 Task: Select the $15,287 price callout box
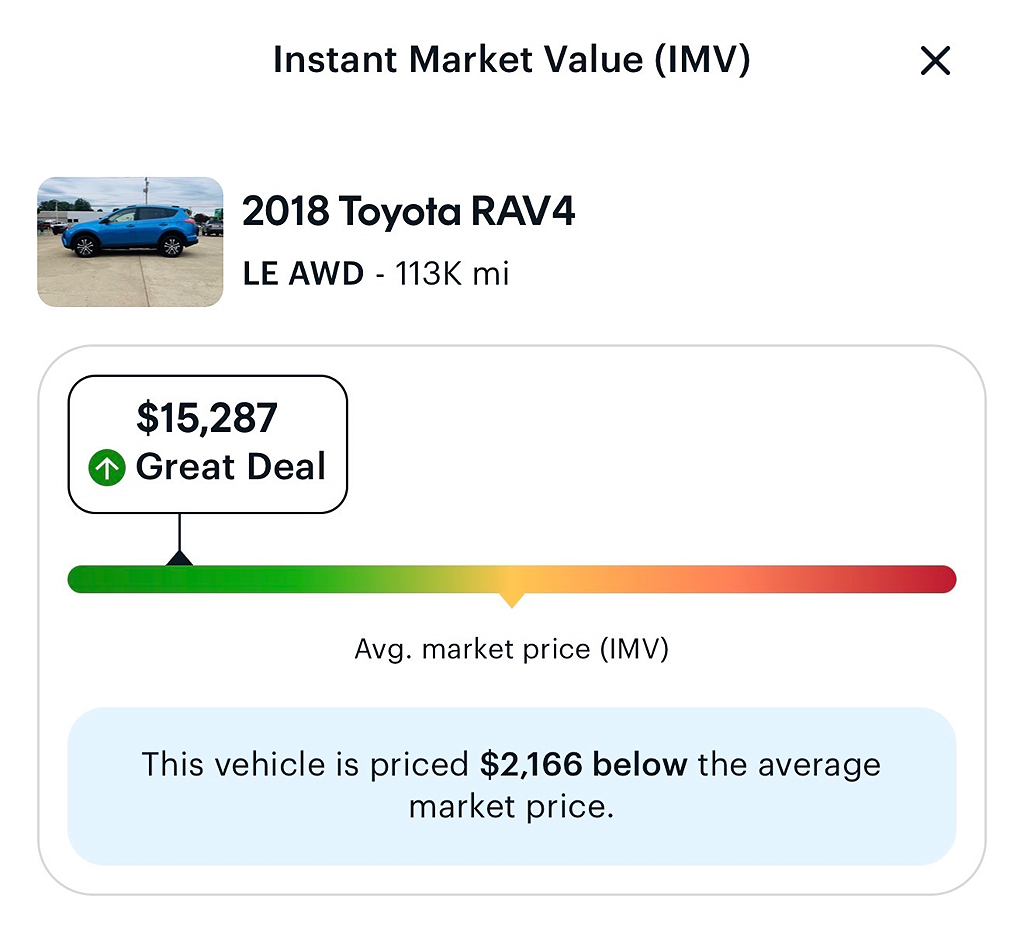pos(208,445)
